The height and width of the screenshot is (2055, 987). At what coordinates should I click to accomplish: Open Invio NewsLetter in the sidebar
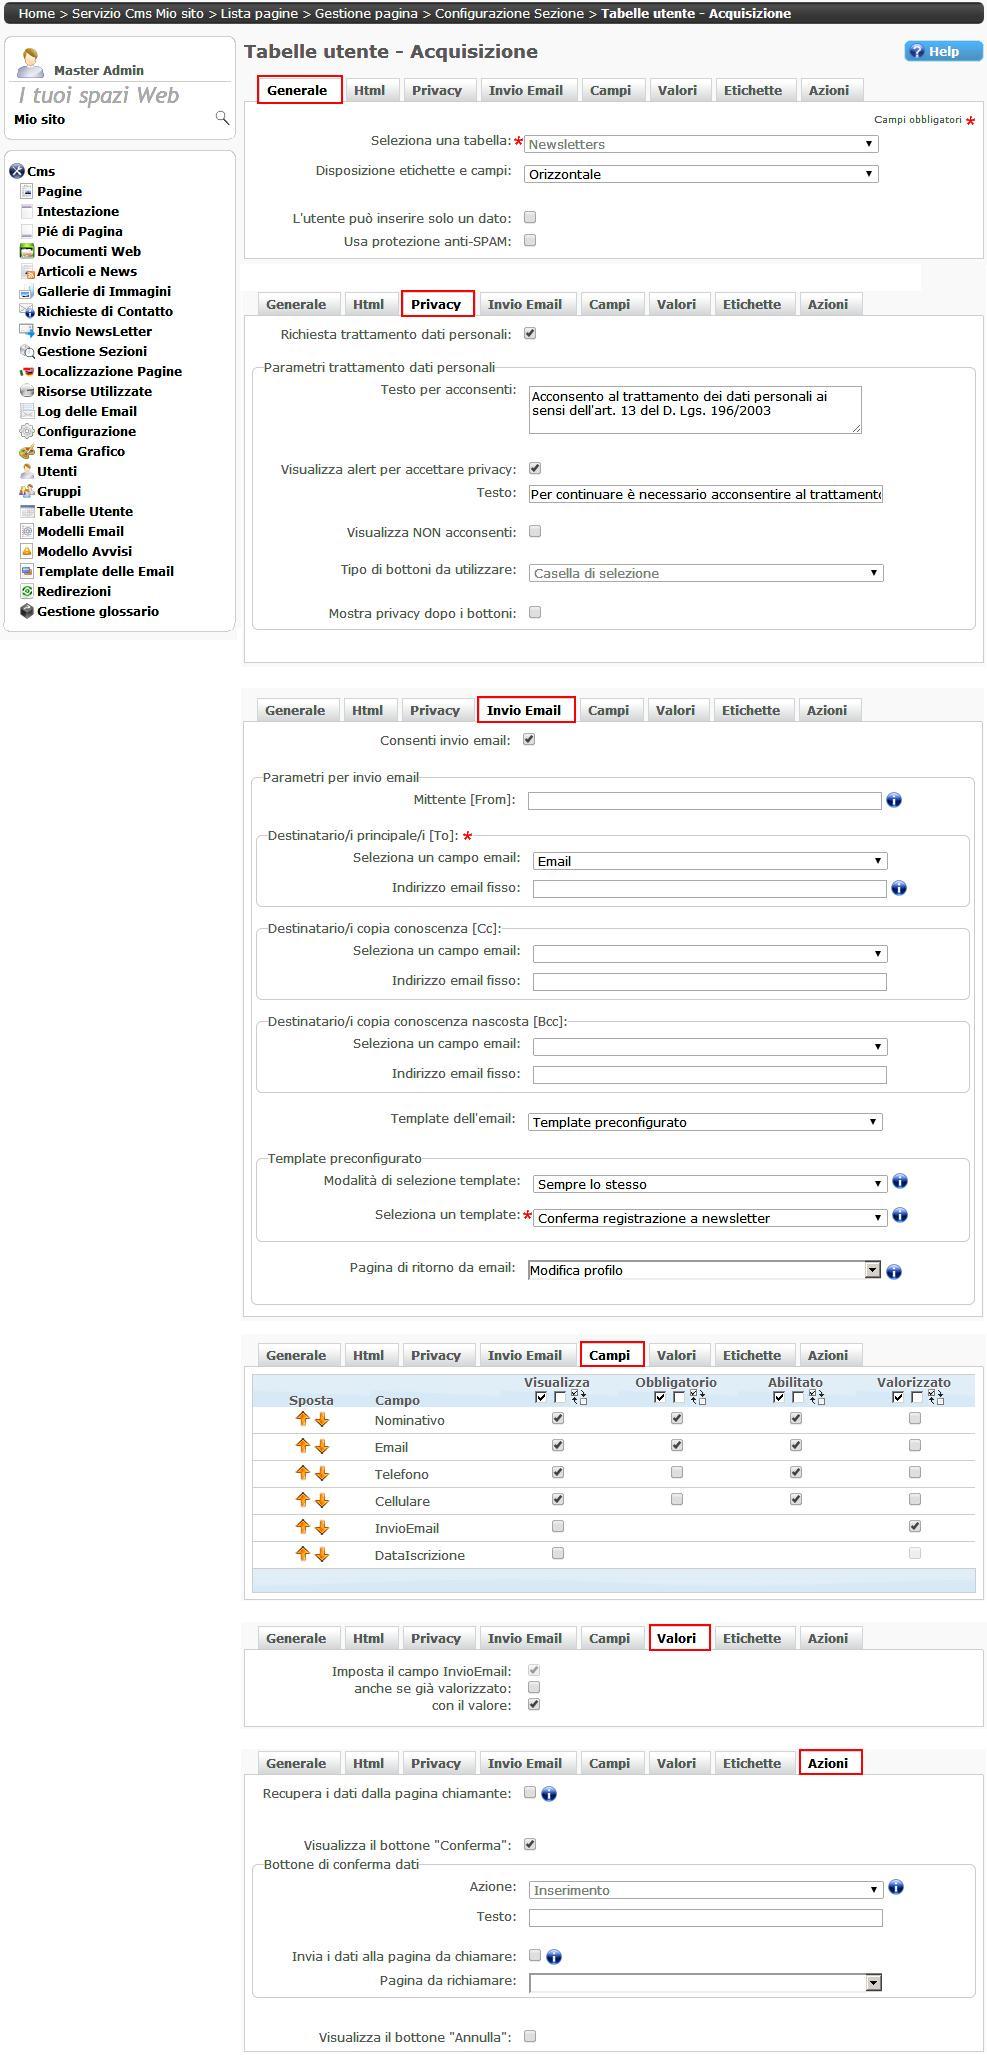[x=94, y=331]
